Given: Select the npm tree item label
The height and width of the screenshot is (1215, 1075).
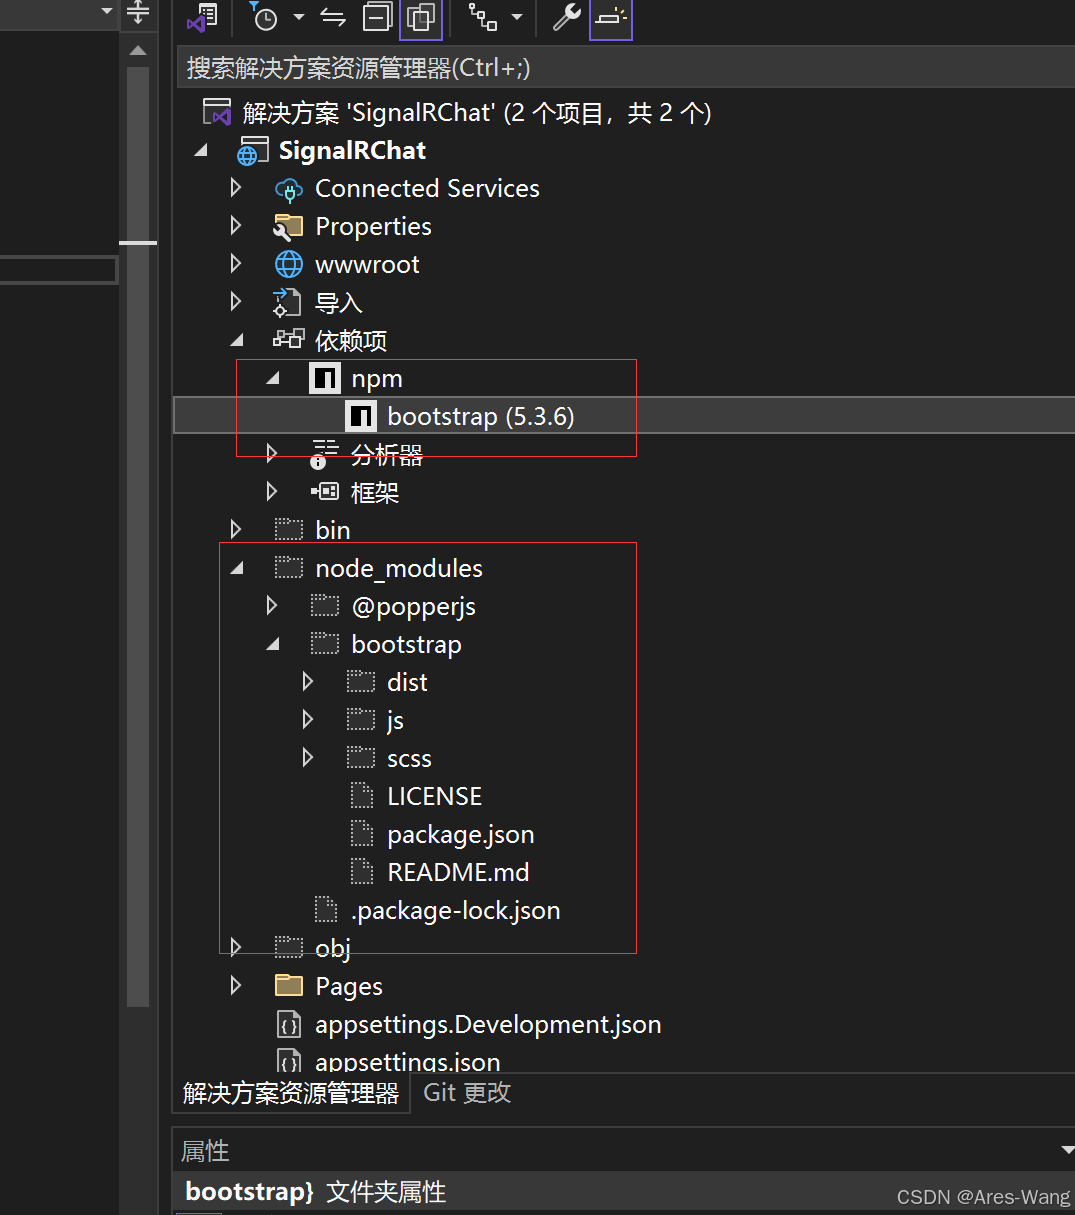Looking at the screenshot, I should point(377,379).
